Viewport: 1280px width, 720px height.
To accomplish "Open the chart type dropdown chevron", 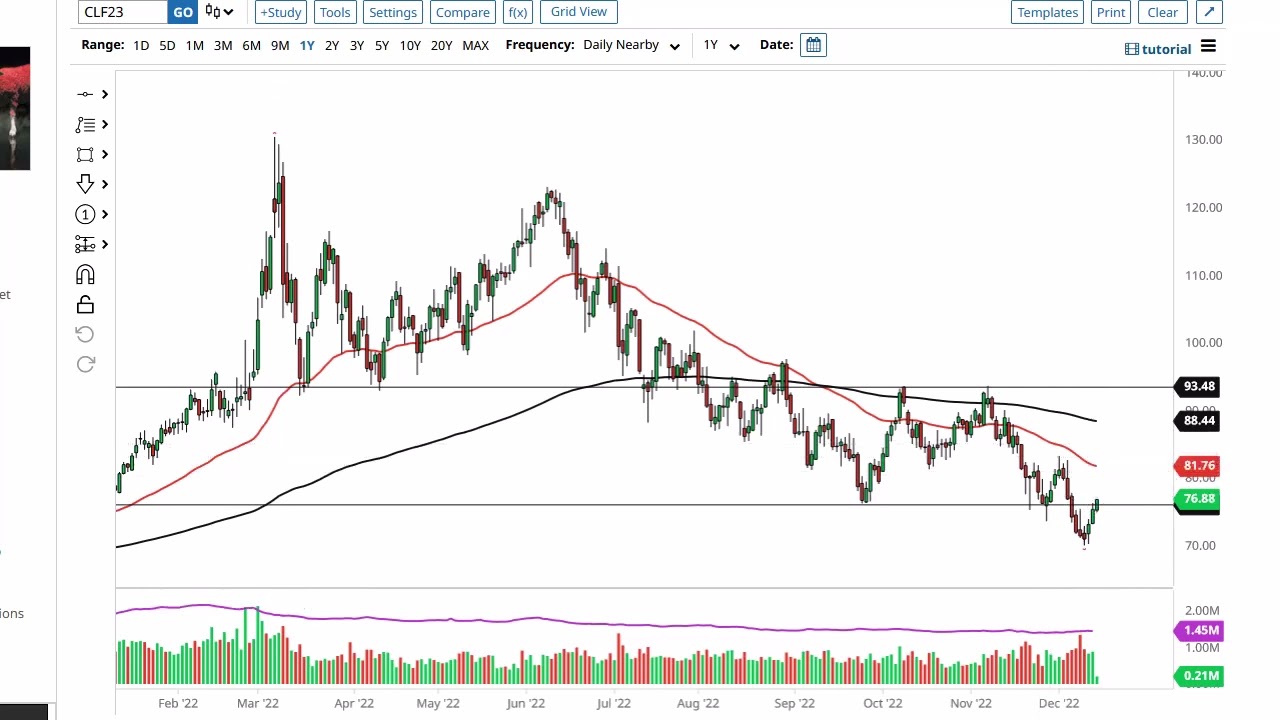I will point(229,12).
